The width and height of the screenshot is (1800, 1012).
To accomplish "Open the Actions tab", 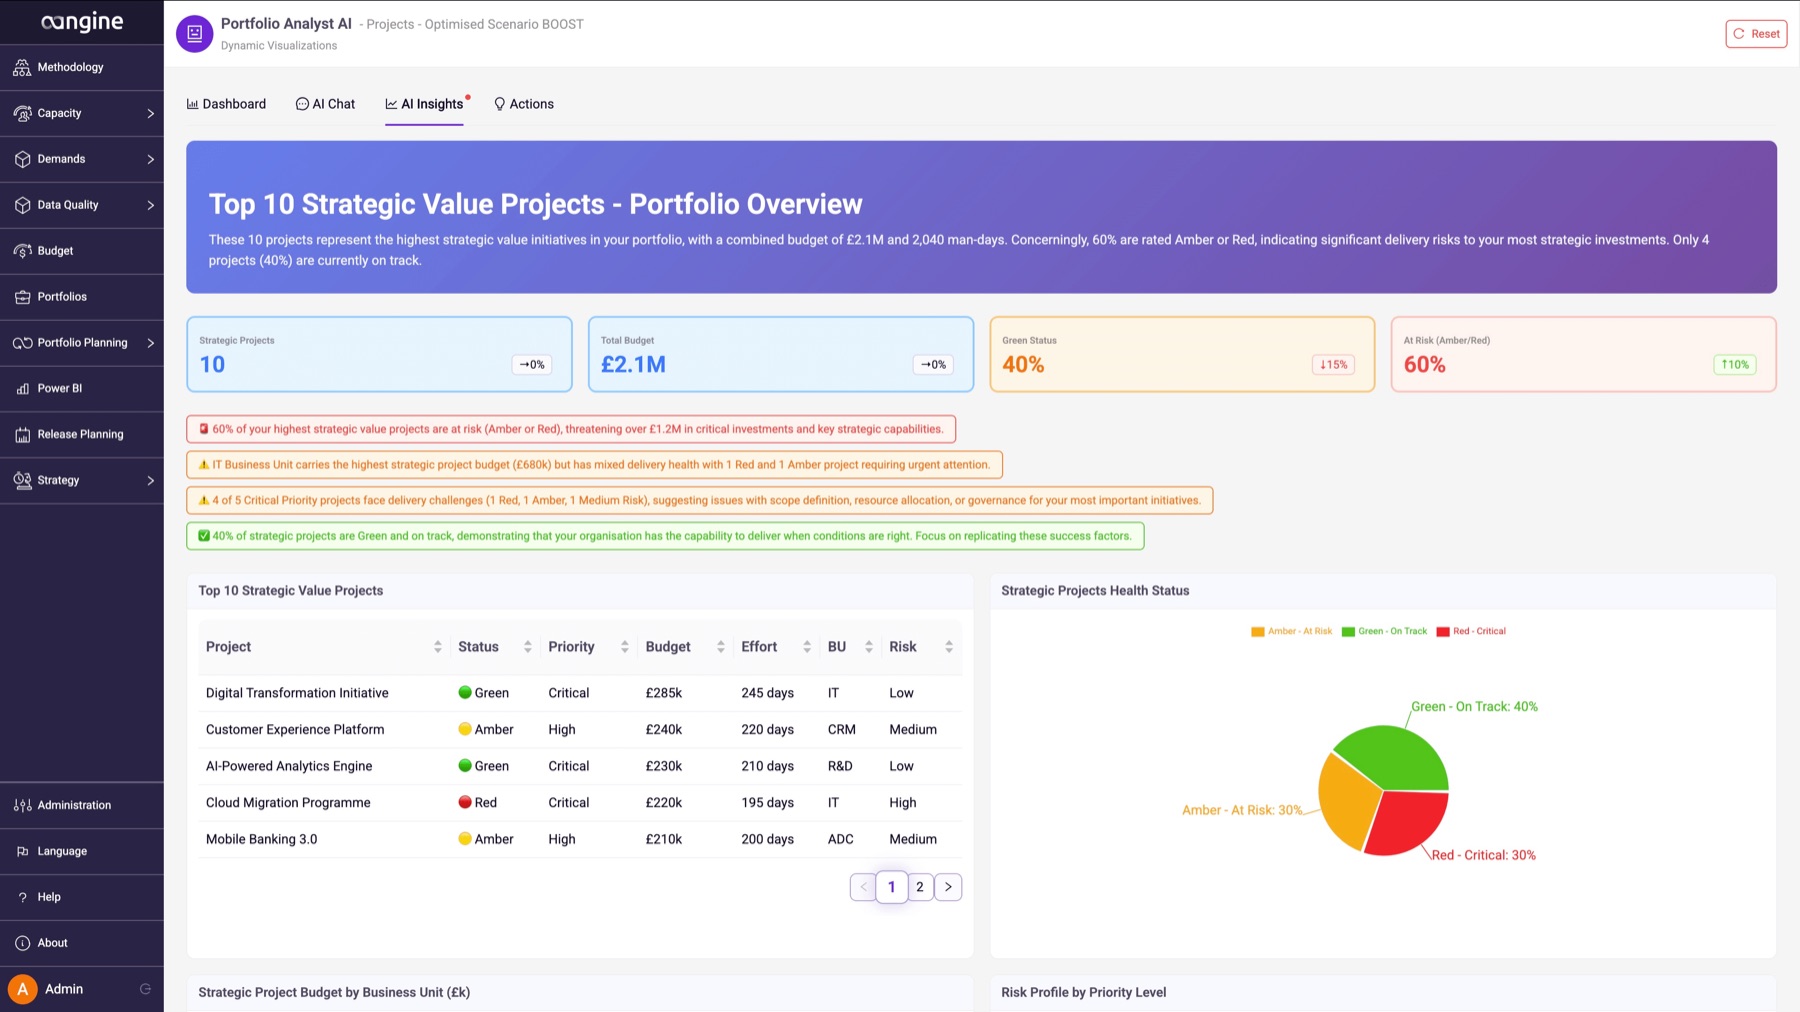I will coord(524,104).
